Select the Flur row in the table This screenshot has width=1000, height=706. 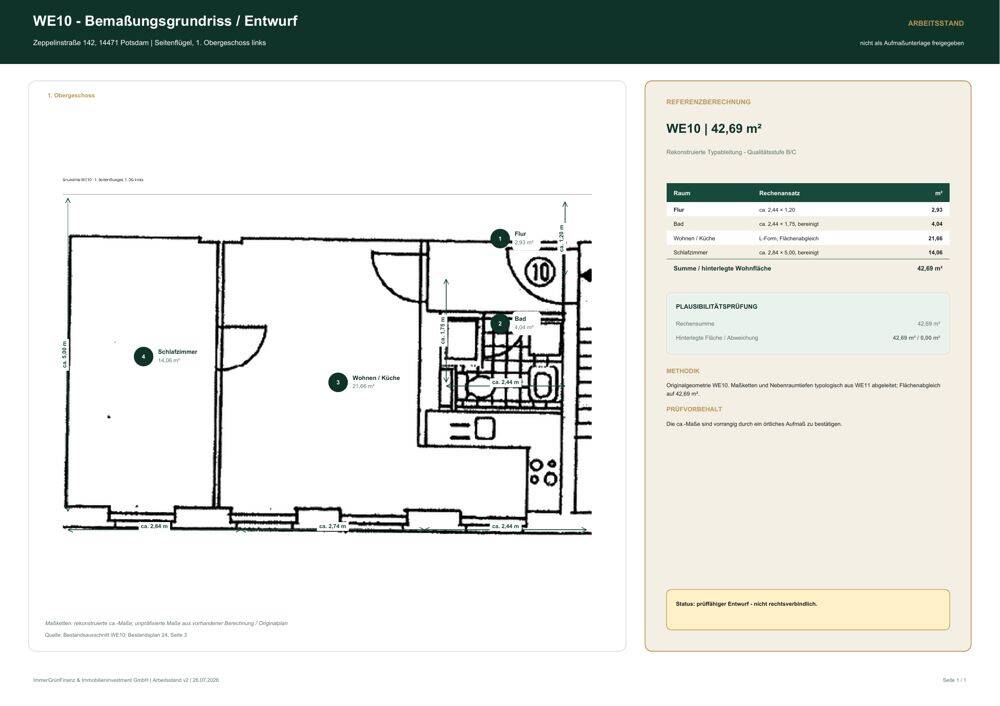(807, 210)
